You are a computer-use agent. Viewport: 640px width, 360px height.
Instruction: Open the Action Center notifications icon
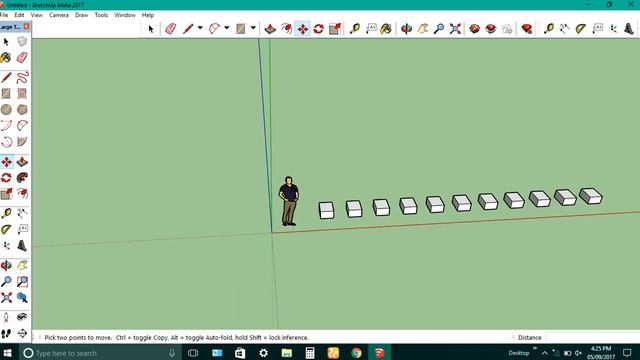pyautogui.click(x=627, y=353)
